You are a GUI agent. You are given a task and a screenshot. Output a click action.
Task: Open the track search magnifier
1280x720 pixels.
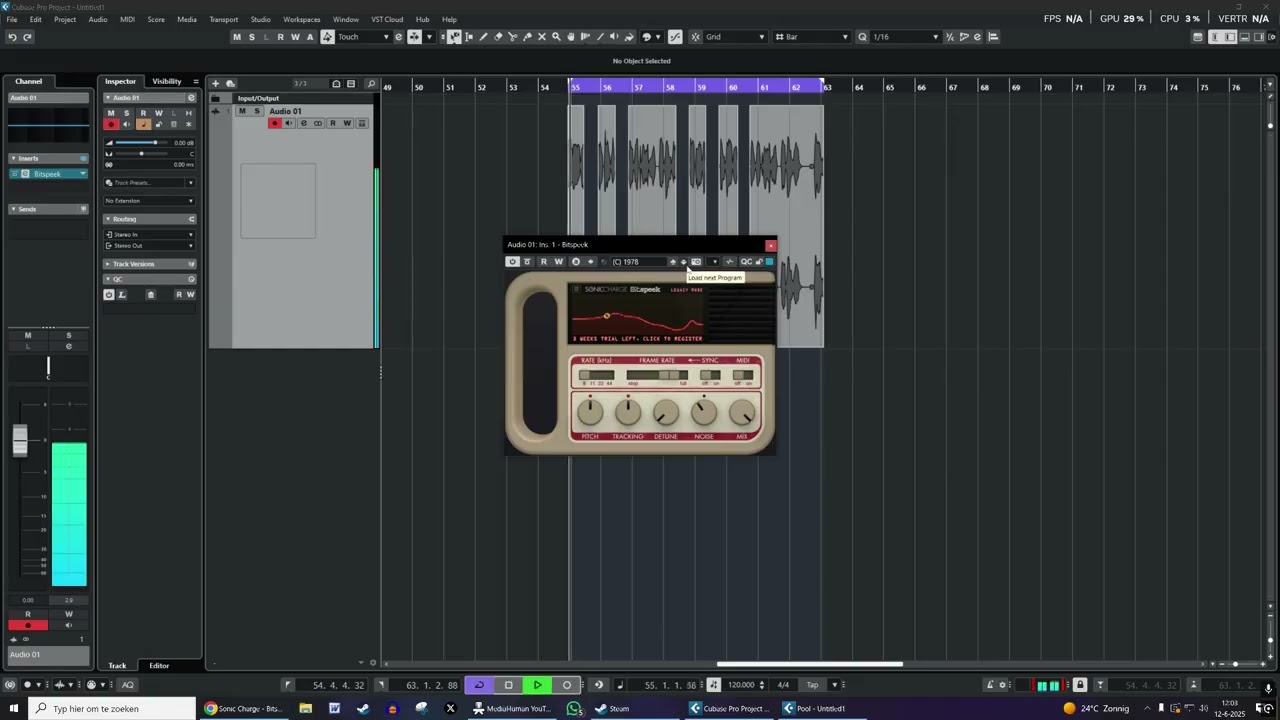click(x=371, y=84)
